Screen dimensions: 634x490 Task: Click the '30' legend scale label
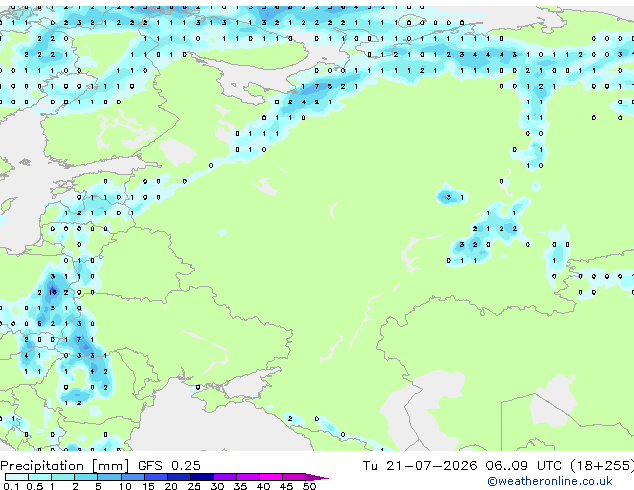pos(217,486)
